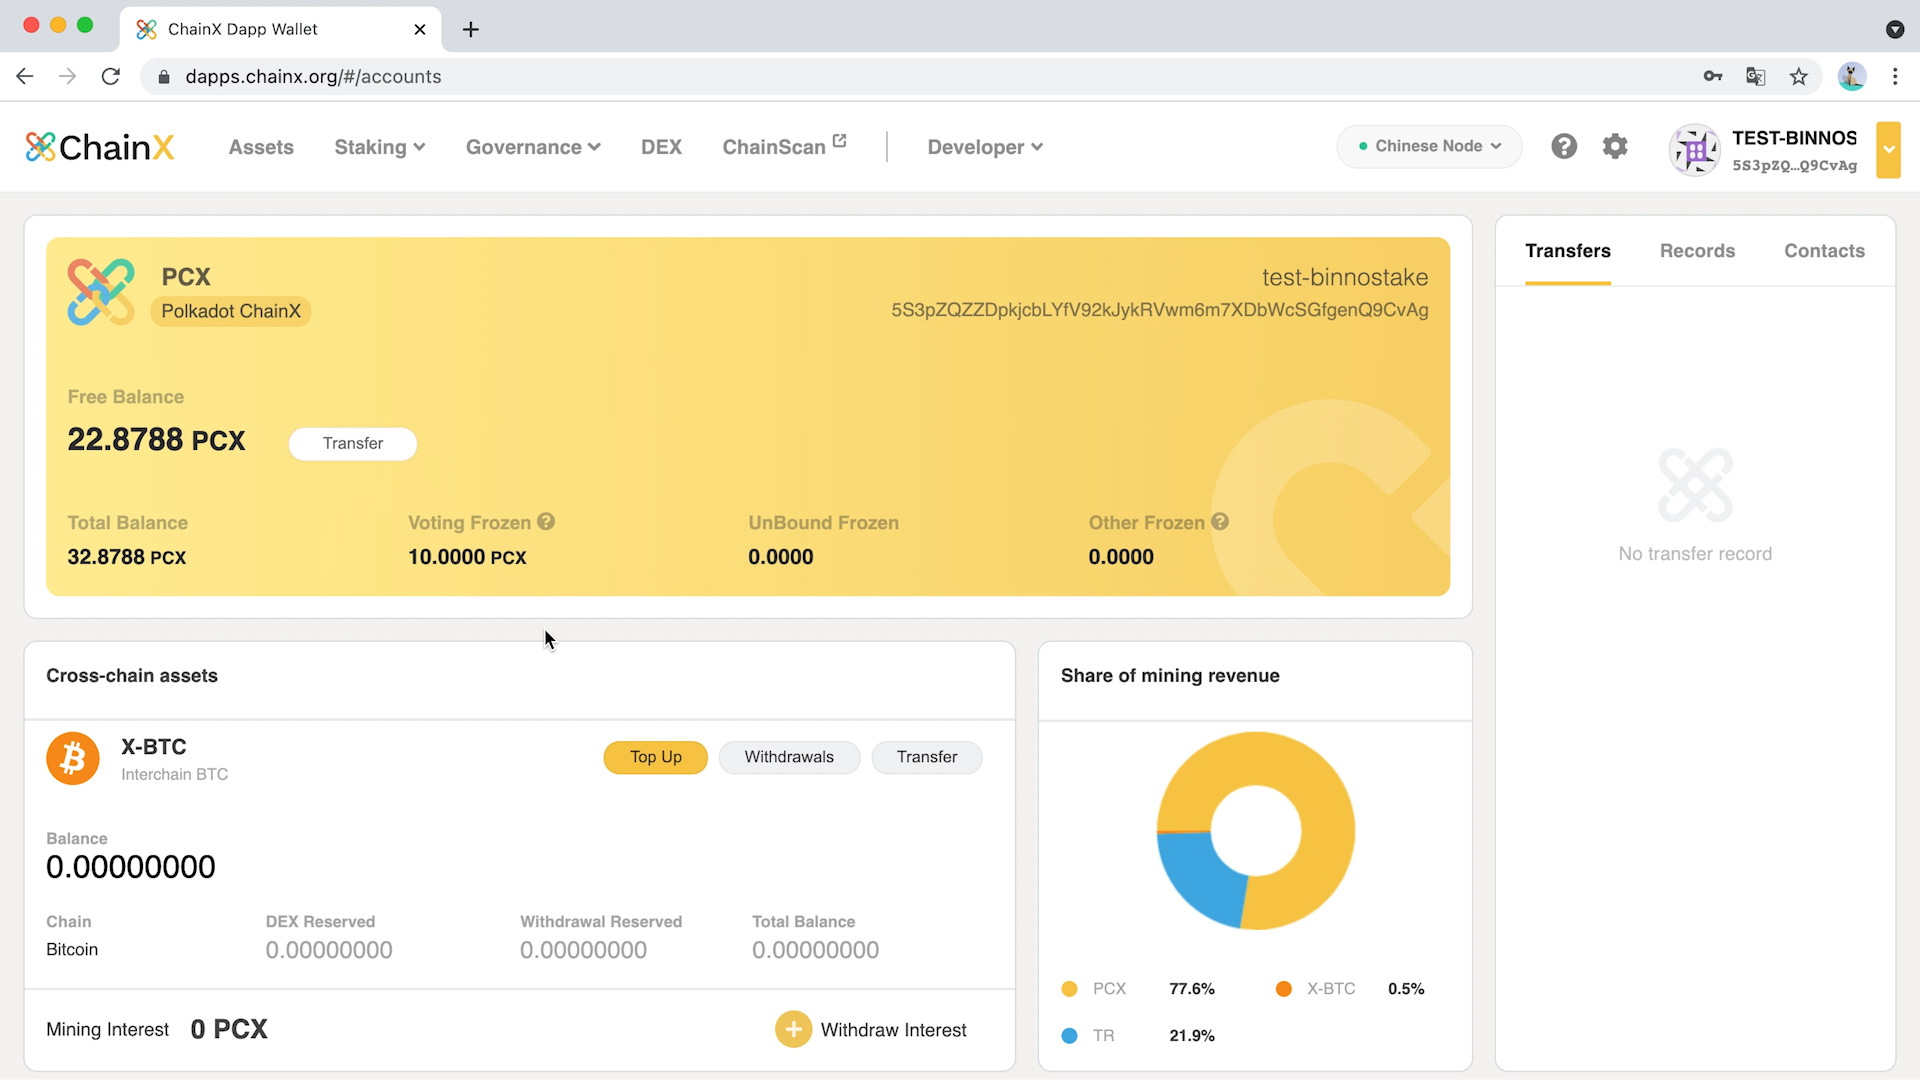Screen dimensions: 1920x1080
Task: Open the DEX page
Action: coord(661,147)
